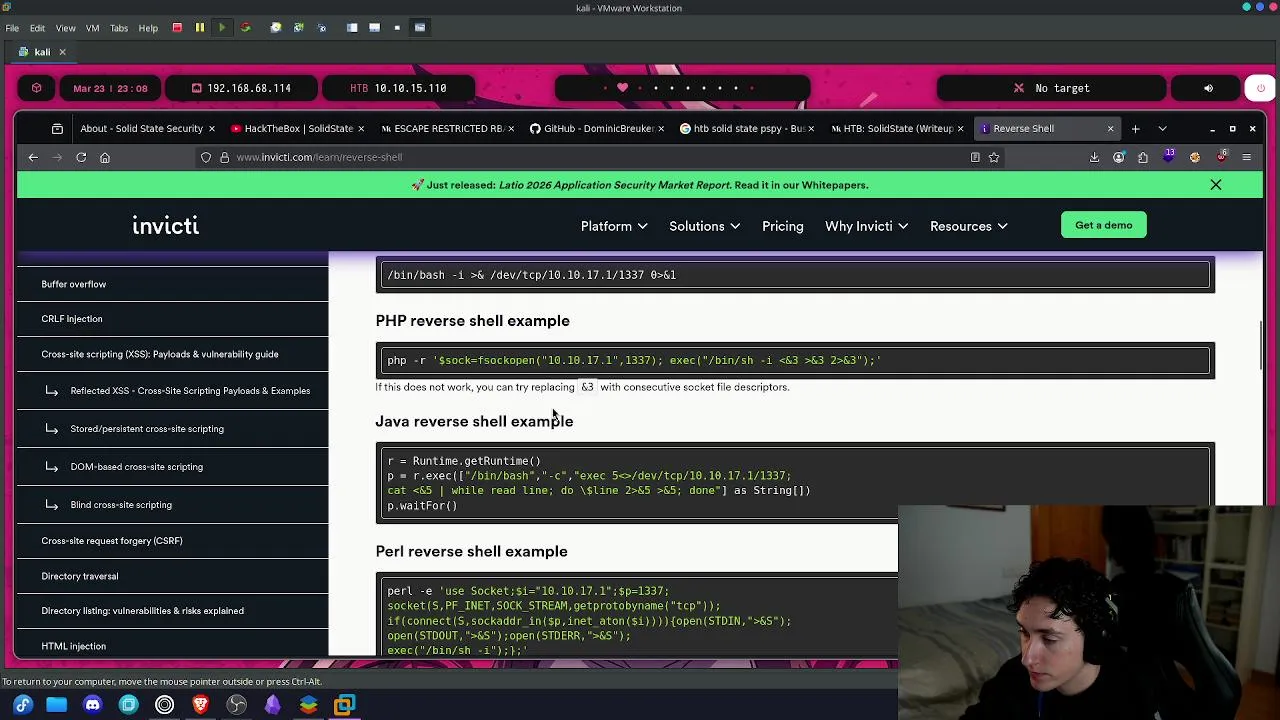Open CRLF injection sidebar link

[72, 319]
